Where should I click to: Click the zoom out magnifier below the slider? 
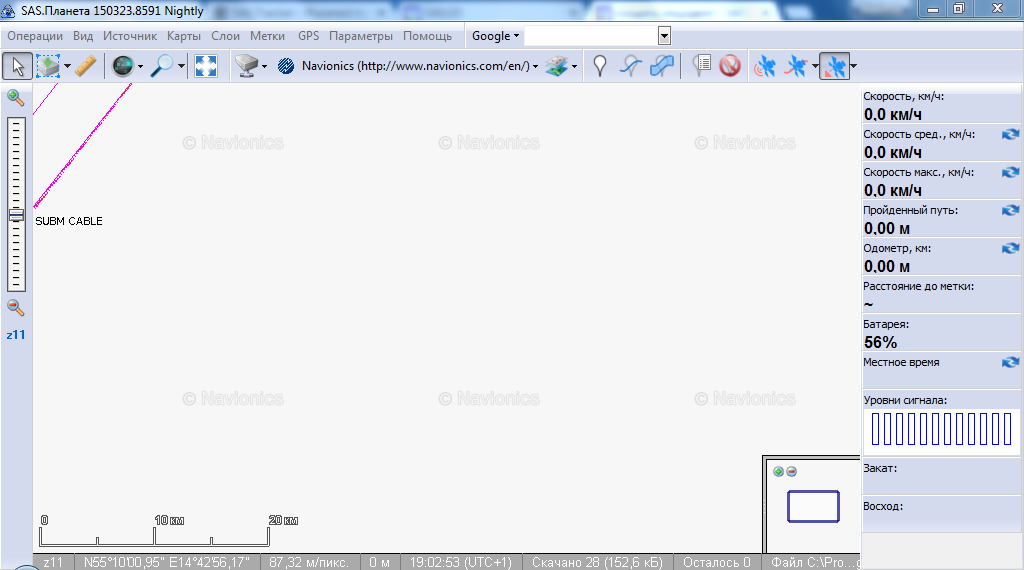(16, 307)
